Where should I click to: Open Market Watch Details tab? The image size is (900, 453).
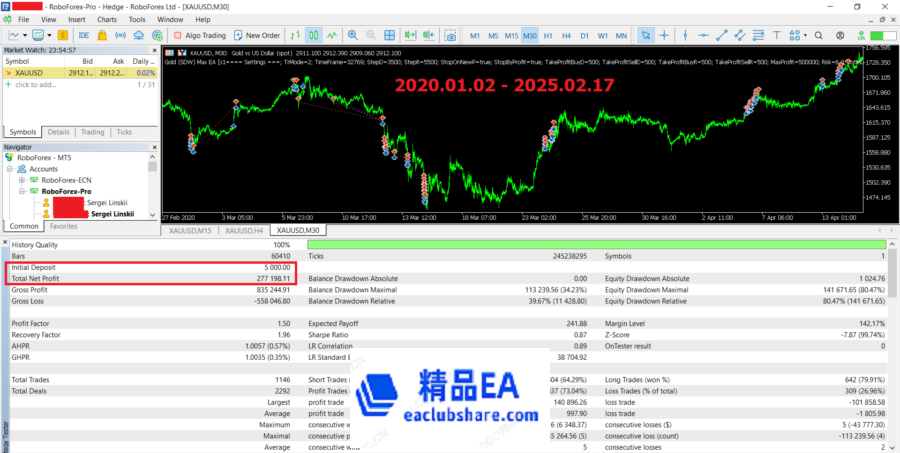click(x=59, y=132)
